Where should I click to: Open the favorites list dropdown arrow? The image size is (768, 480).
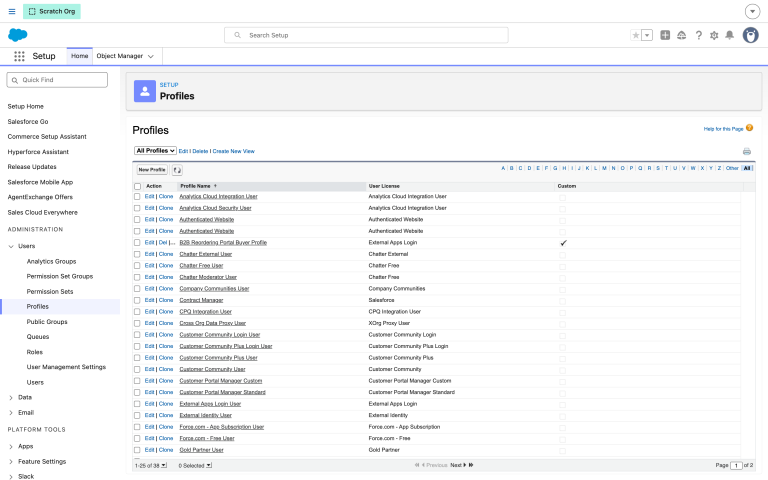pyautogui.click(x=647, y=35)
